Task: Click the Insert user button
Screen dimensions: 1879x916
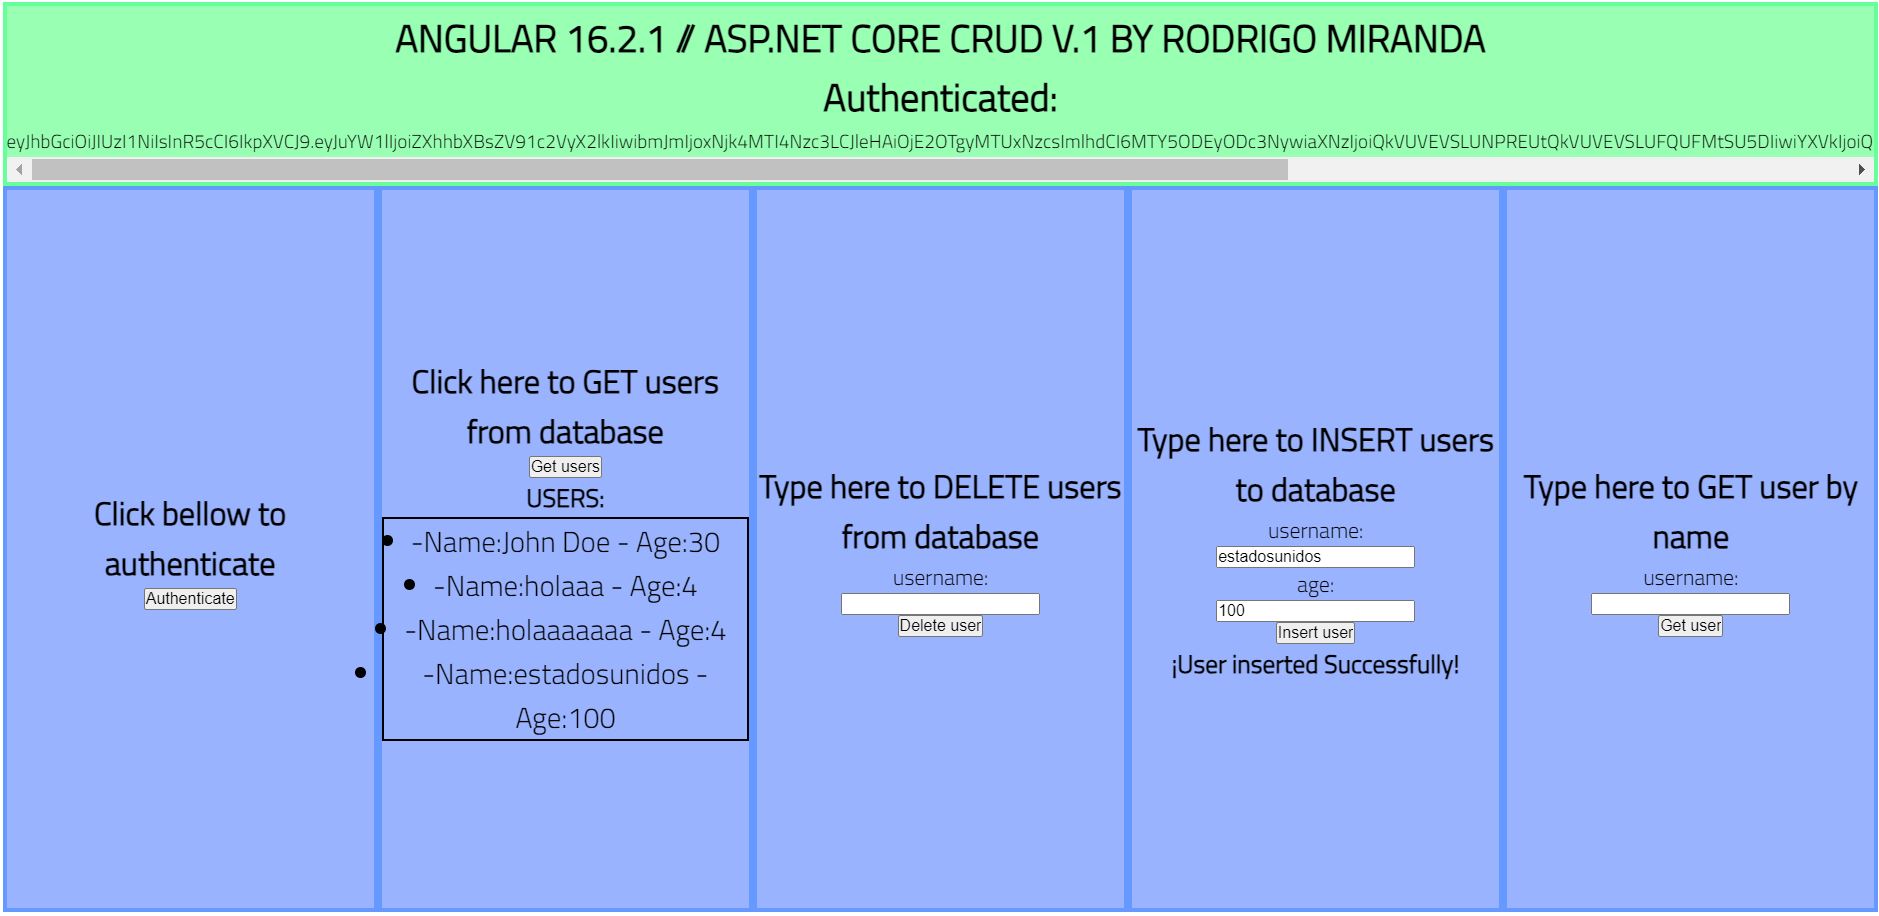Action: click(1315, 633)
